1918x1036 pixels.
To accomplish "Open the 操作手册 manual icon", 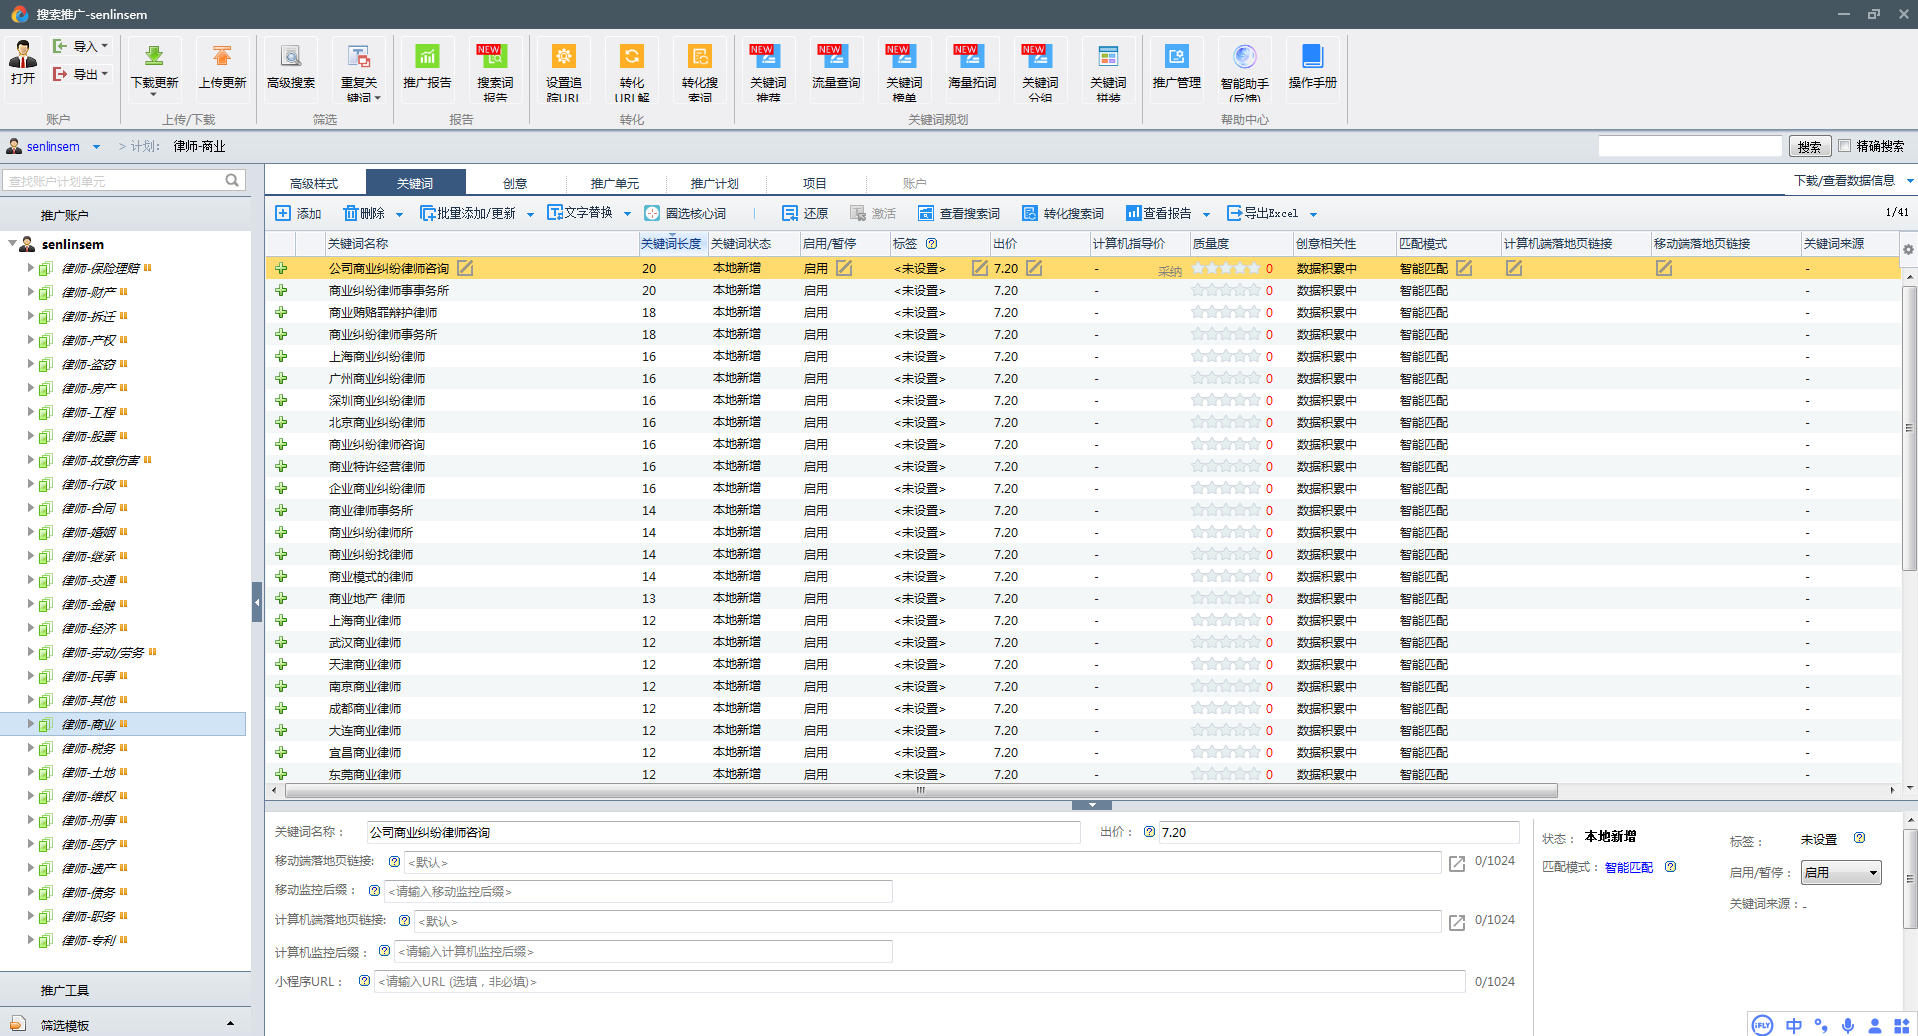I will pos(1312,58).
